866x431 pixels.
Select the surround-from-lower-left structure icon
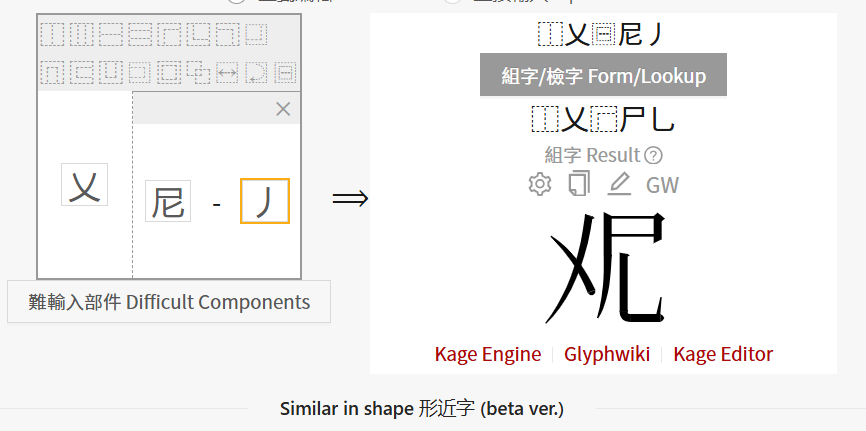(198, 35)
